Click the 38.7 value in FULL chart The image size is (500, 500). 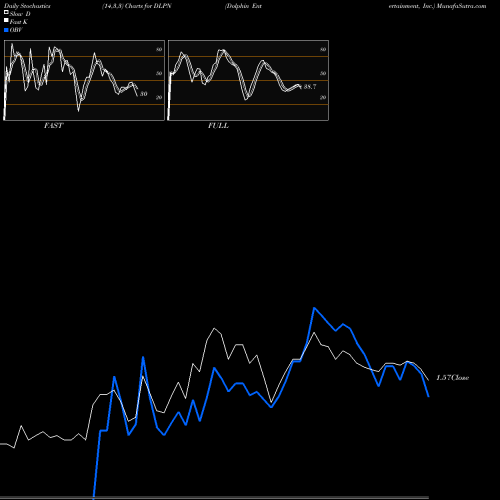click(310, 87)
